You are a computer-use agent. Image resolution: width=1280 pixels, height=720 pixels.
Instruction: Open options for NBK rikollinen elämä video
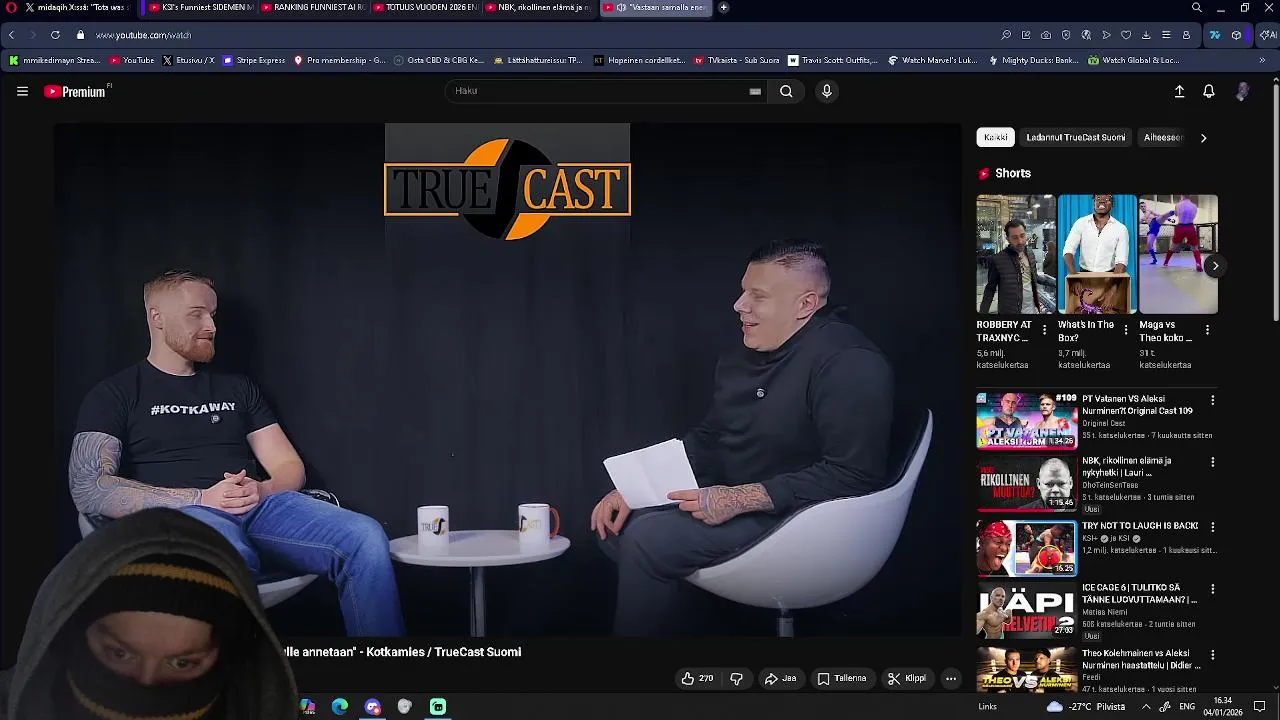tap(1212, 463)
